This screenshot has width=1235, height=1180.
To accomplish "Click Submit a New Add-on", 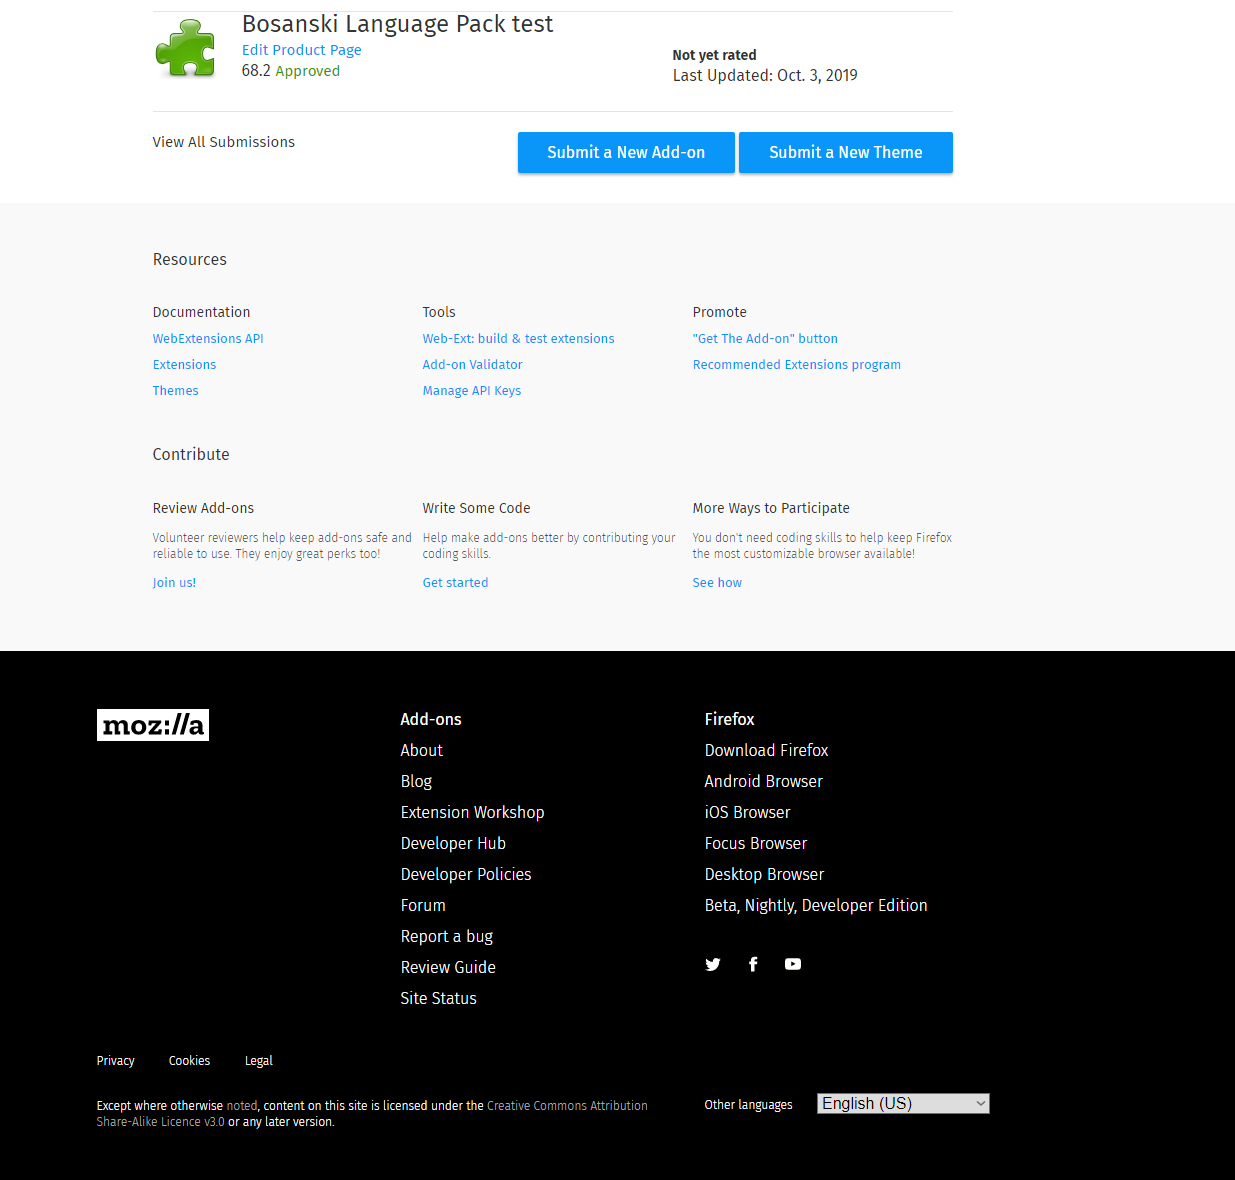I will (625, 152).
